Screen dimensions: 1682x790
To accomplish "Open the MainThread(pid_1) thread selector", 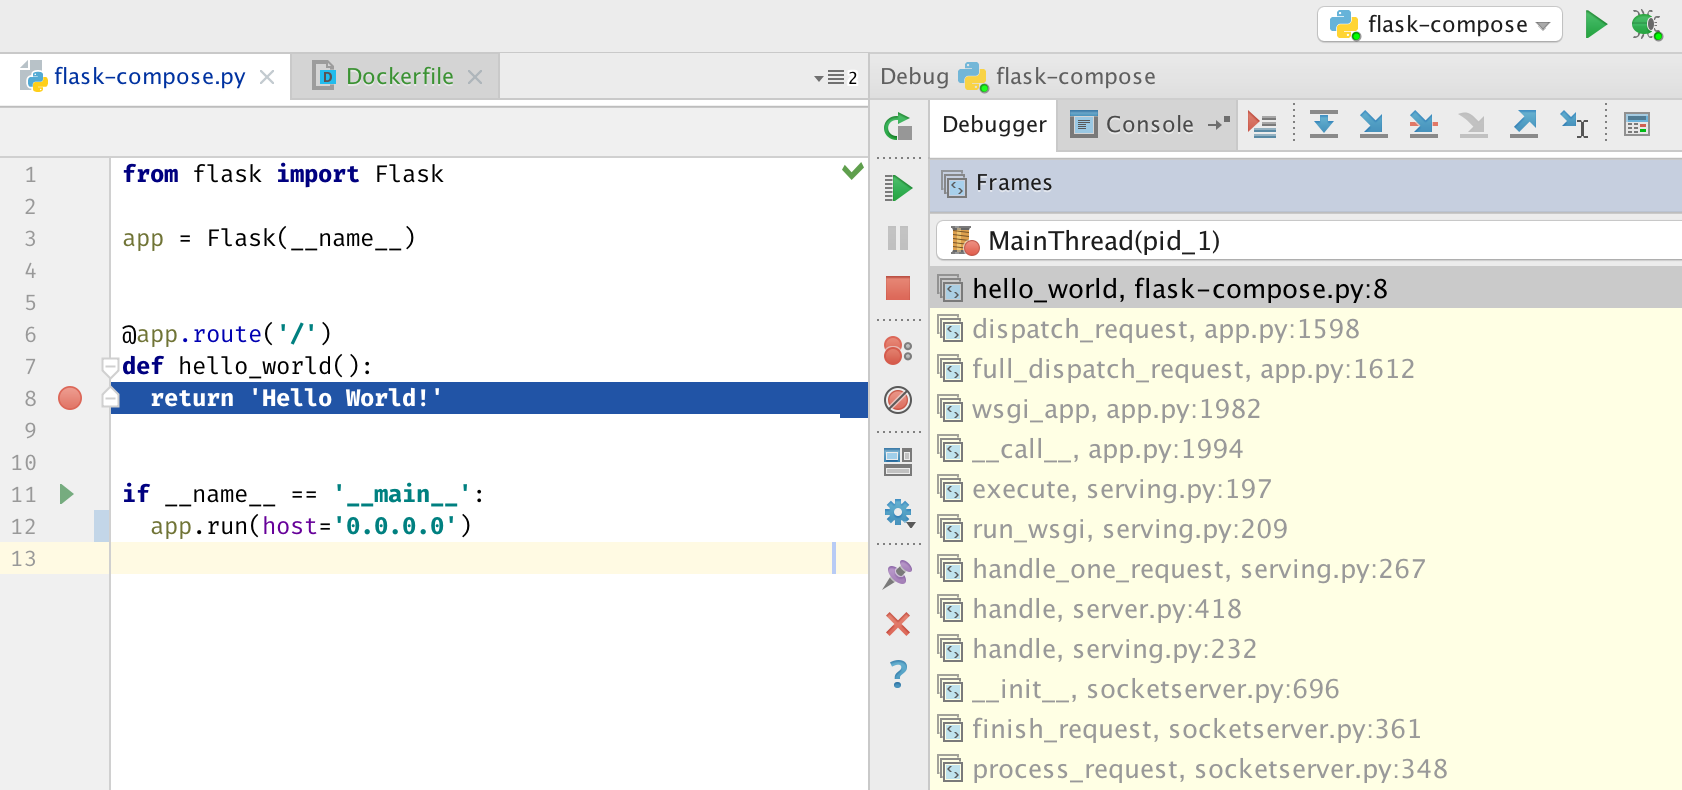I will pyautogui.click(x=1308, y=241).
